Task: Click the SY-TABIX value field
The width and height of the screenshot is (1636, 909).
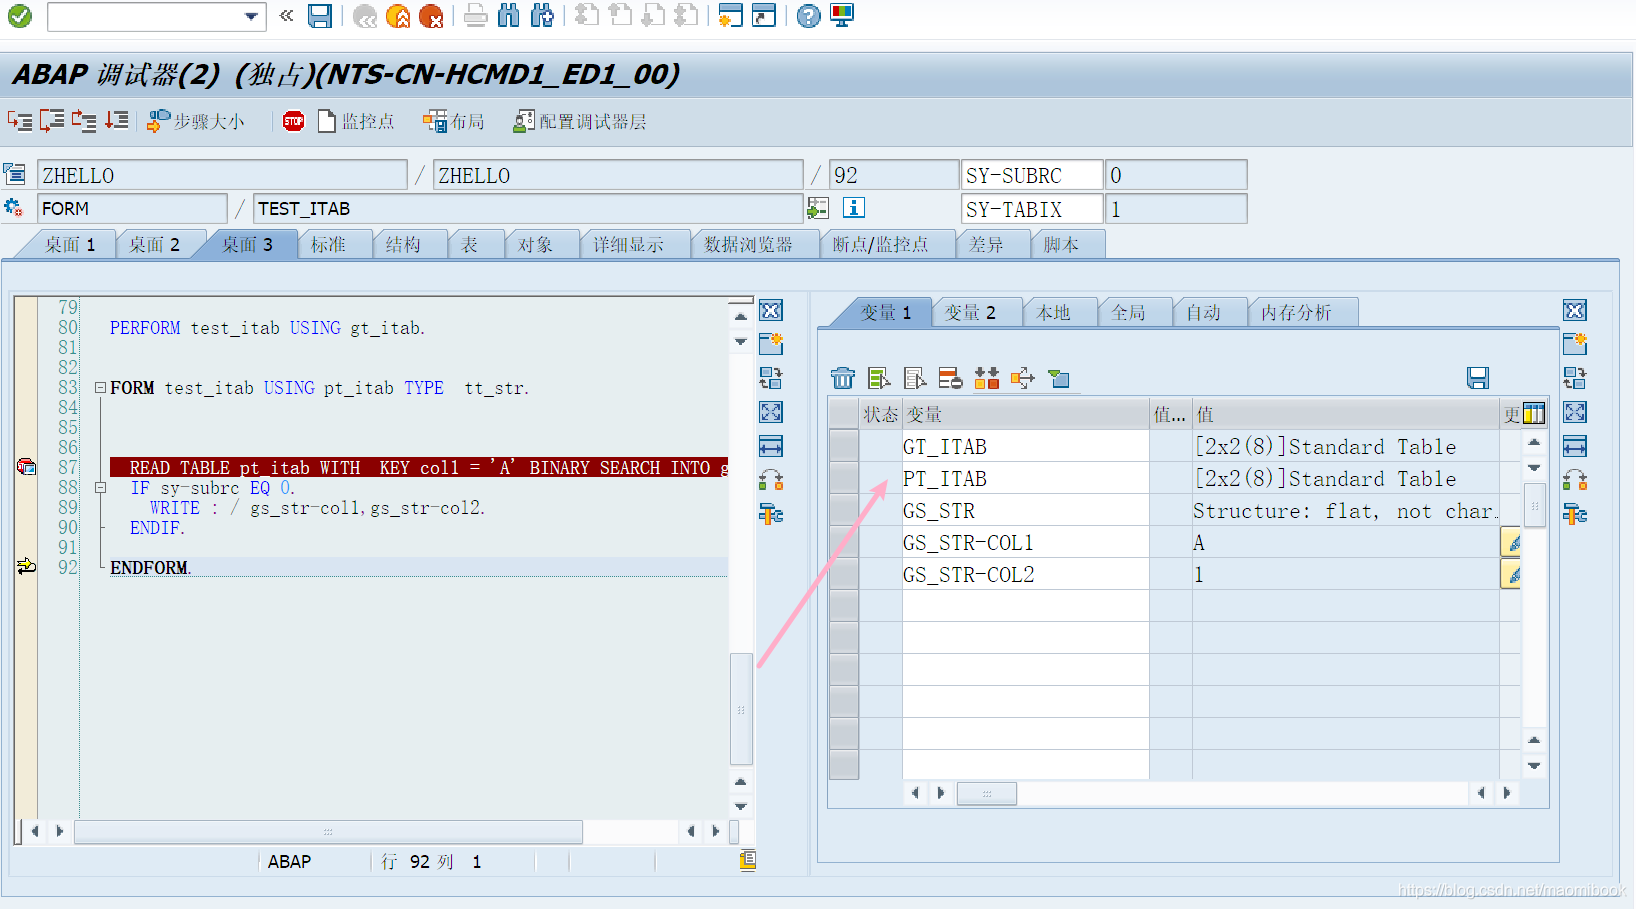Action: (x=1175, y=209)
